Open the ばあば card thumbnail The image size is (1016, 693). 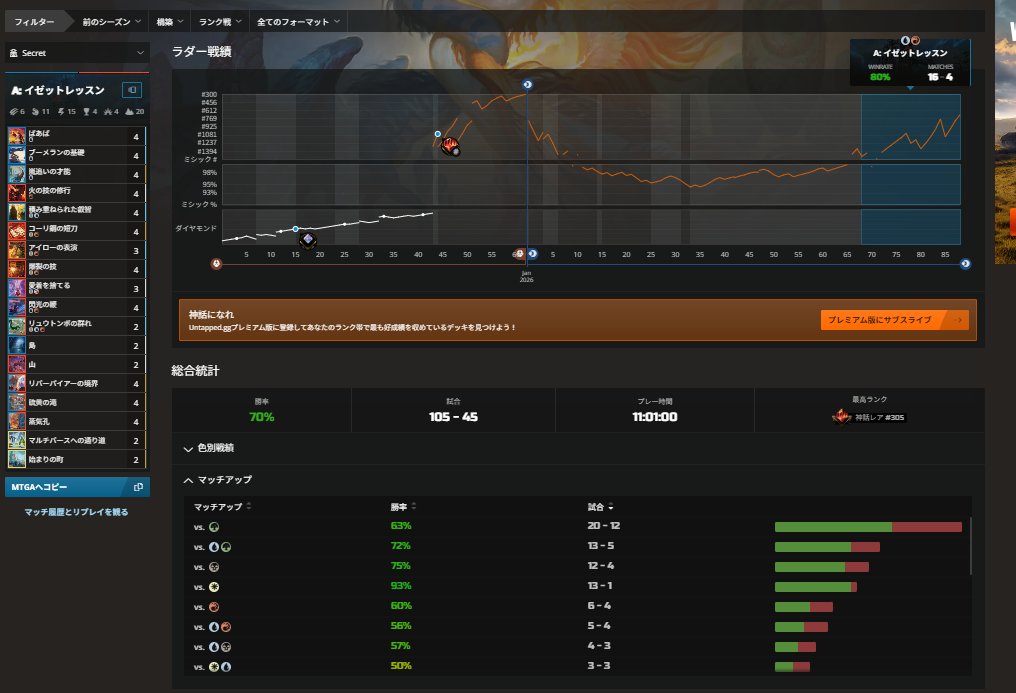16,136
